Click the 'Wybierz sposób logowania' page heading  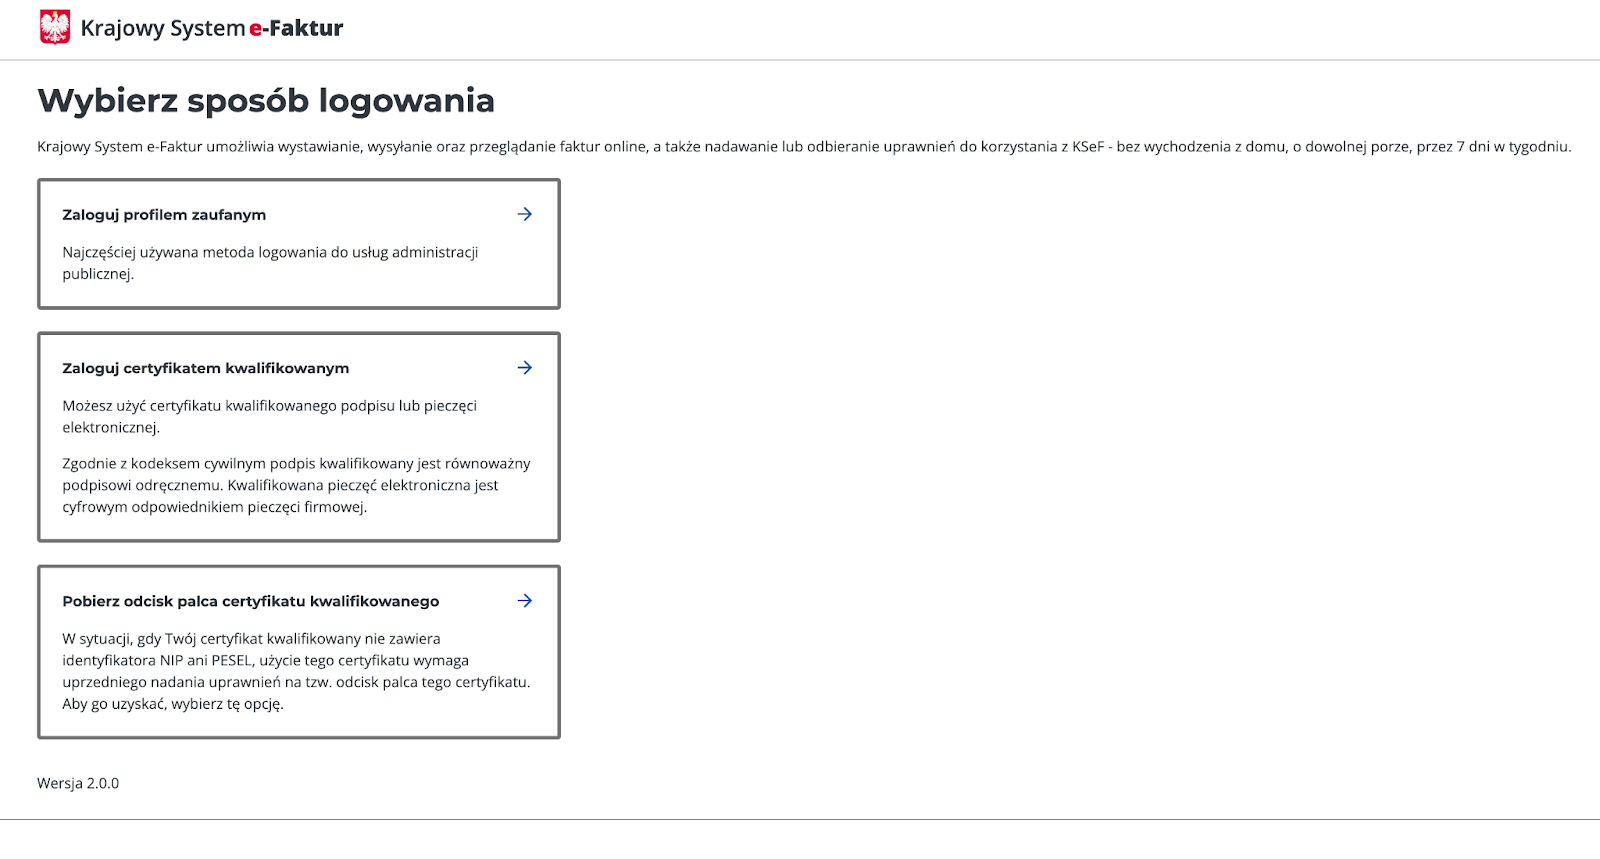pos(266,101)
